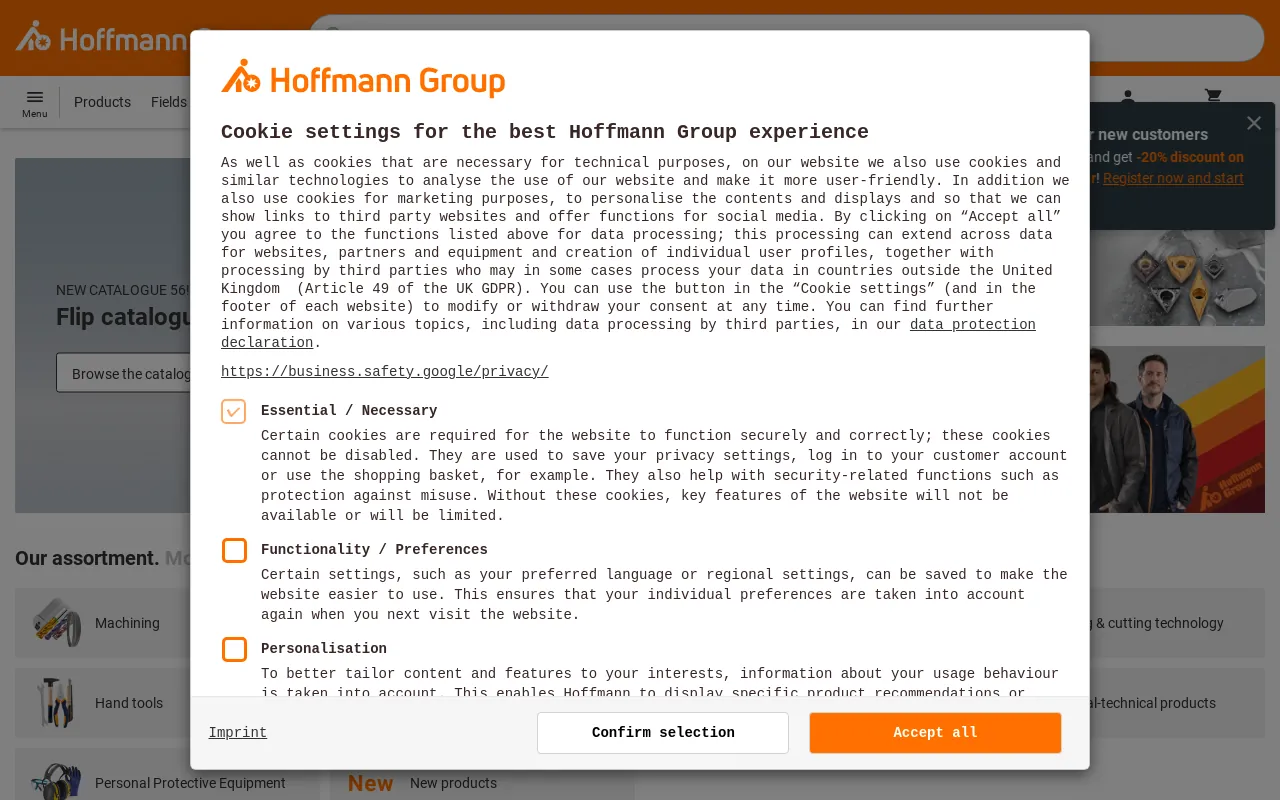The image size is (1280, 800).
Task: Enable the Personalisation cookies checkbox
Action: pyautogui.click(x=234, y=649)
